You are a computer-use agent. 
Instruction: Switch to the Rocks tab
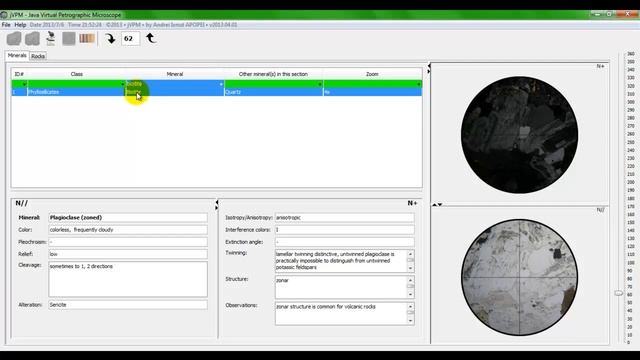click(38, 56)
